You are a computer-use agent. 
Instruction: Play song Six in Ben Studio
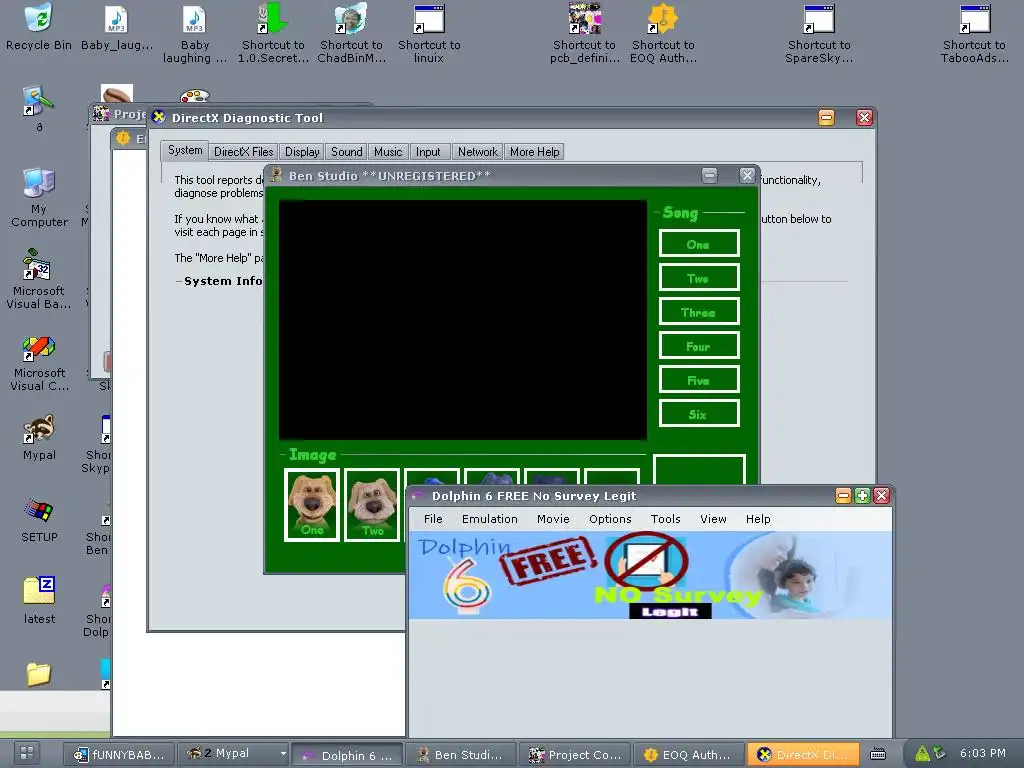(x=699, y=413)
